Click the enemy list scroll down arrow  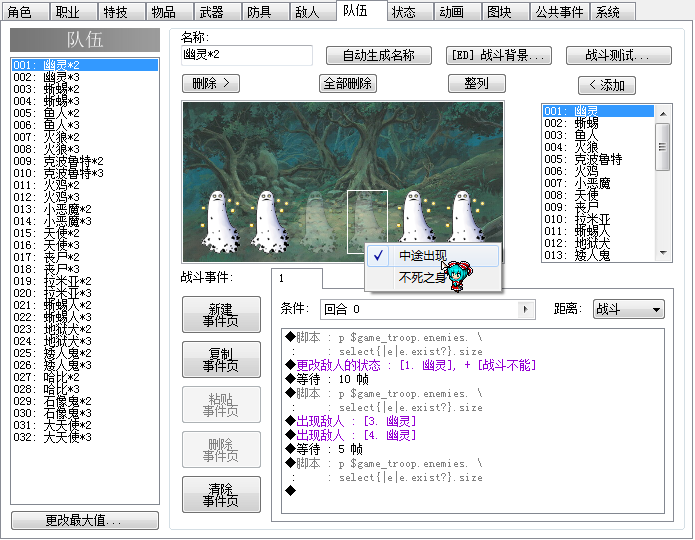point(663,253)
